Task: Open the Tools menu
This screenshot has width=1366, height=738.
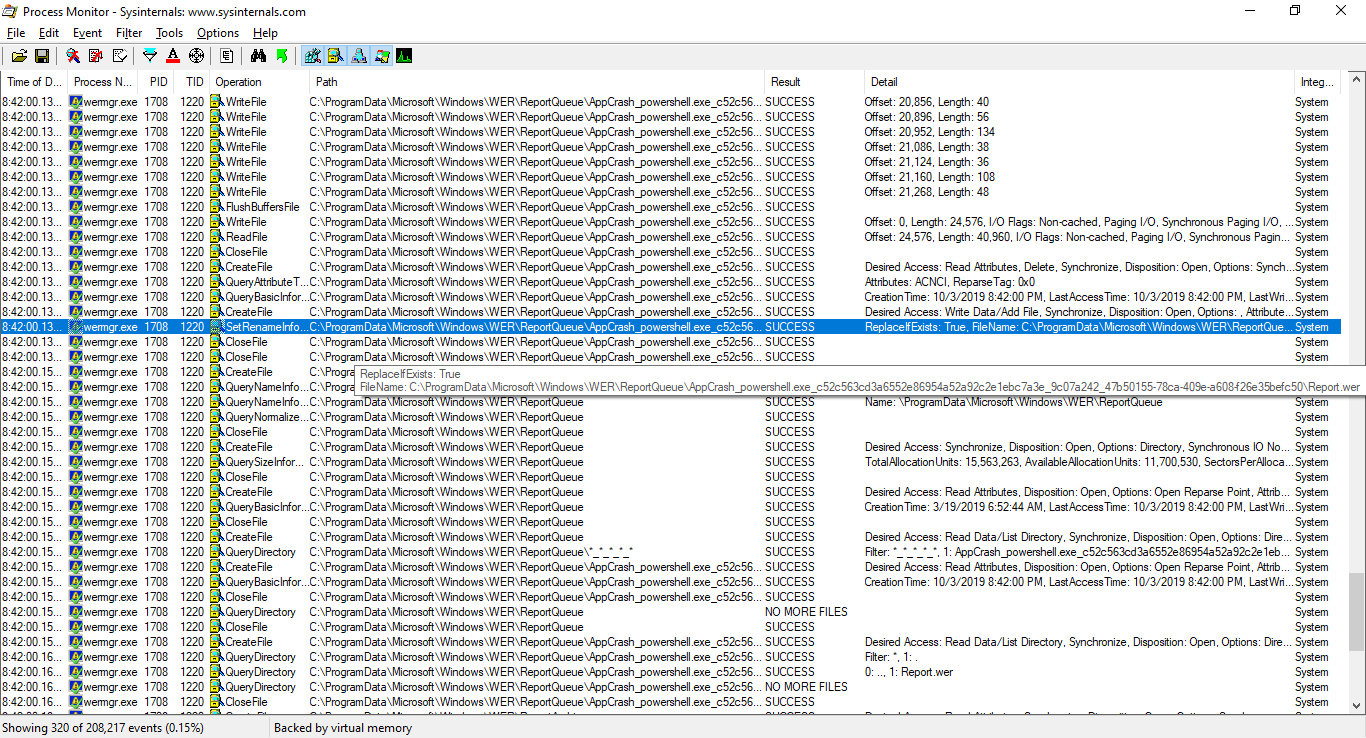Action: click(x=170, y=33)
